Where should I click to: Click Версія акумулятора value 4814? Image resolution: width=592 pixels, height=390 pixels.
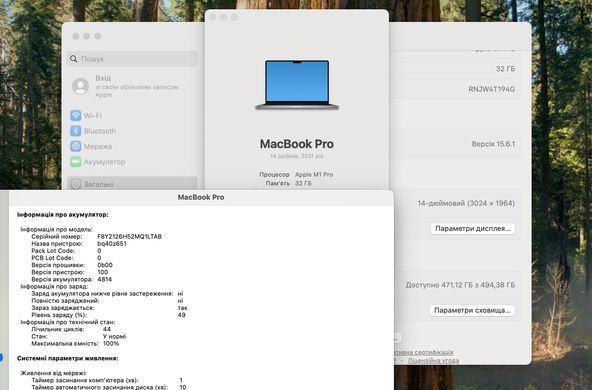tap(105, 279)
